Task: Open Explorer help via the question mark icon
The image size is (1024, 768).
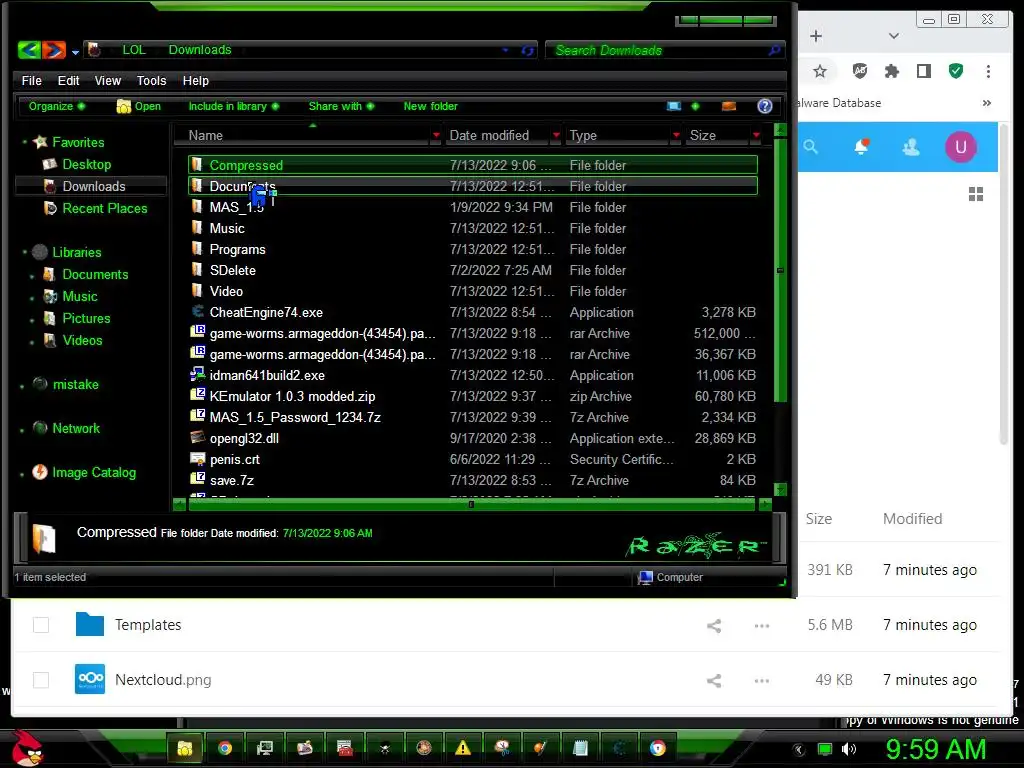Action: (x=765, y=106)
